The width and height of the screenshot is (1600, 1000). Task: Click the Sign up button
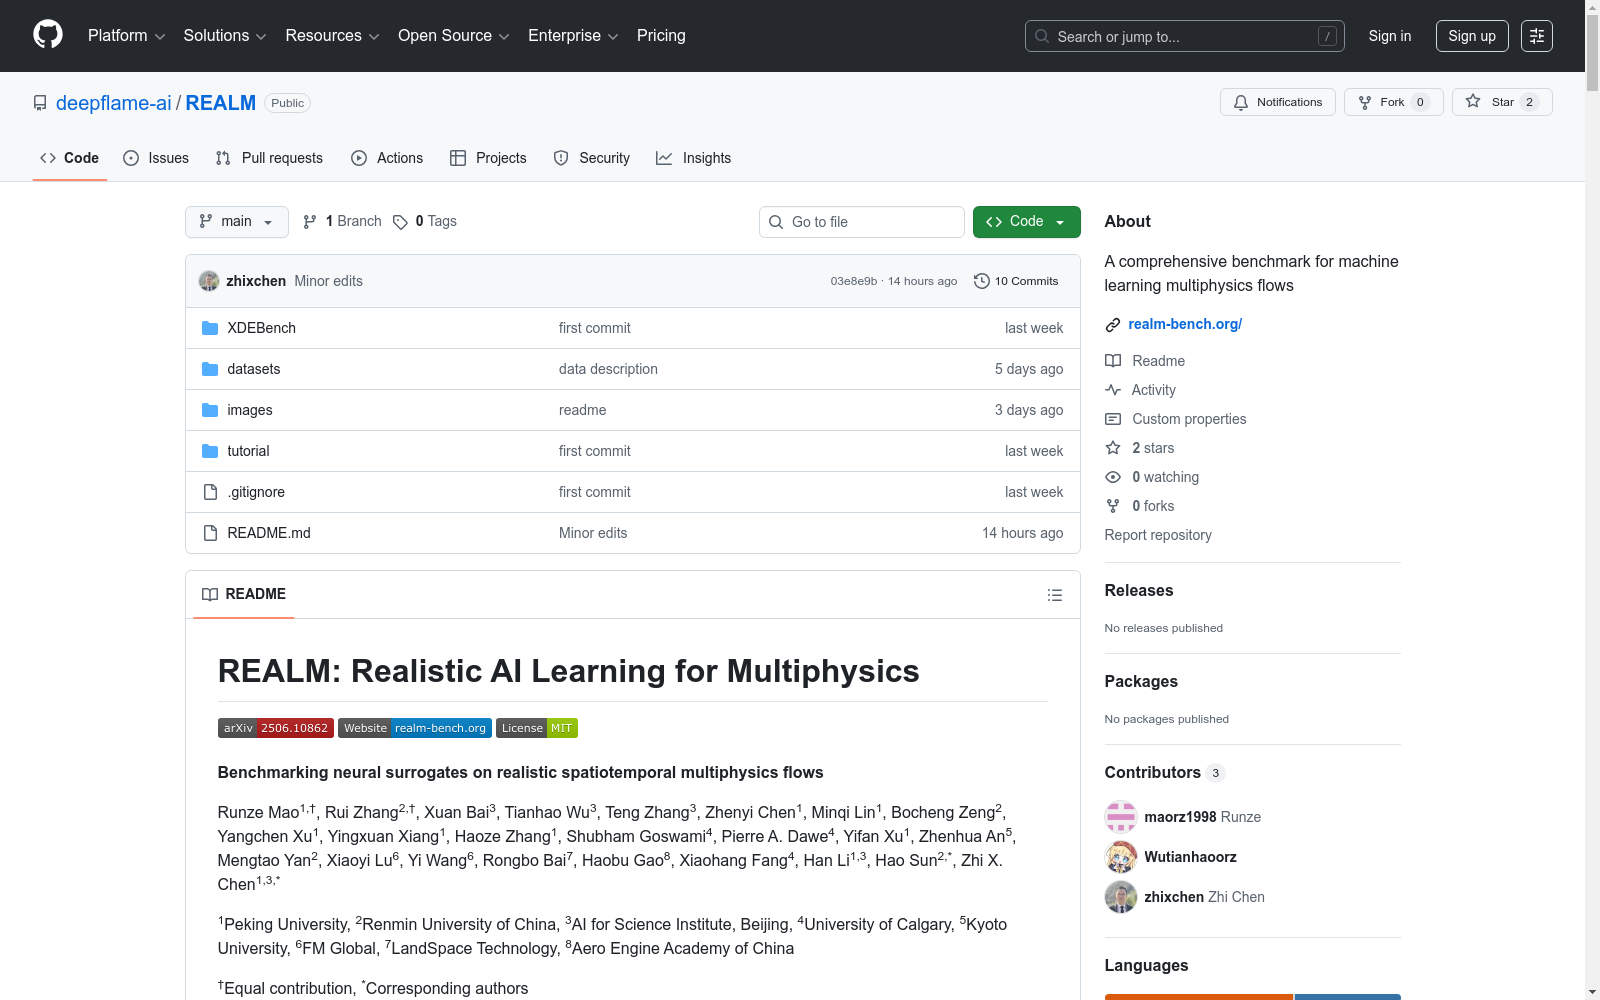1472,36
